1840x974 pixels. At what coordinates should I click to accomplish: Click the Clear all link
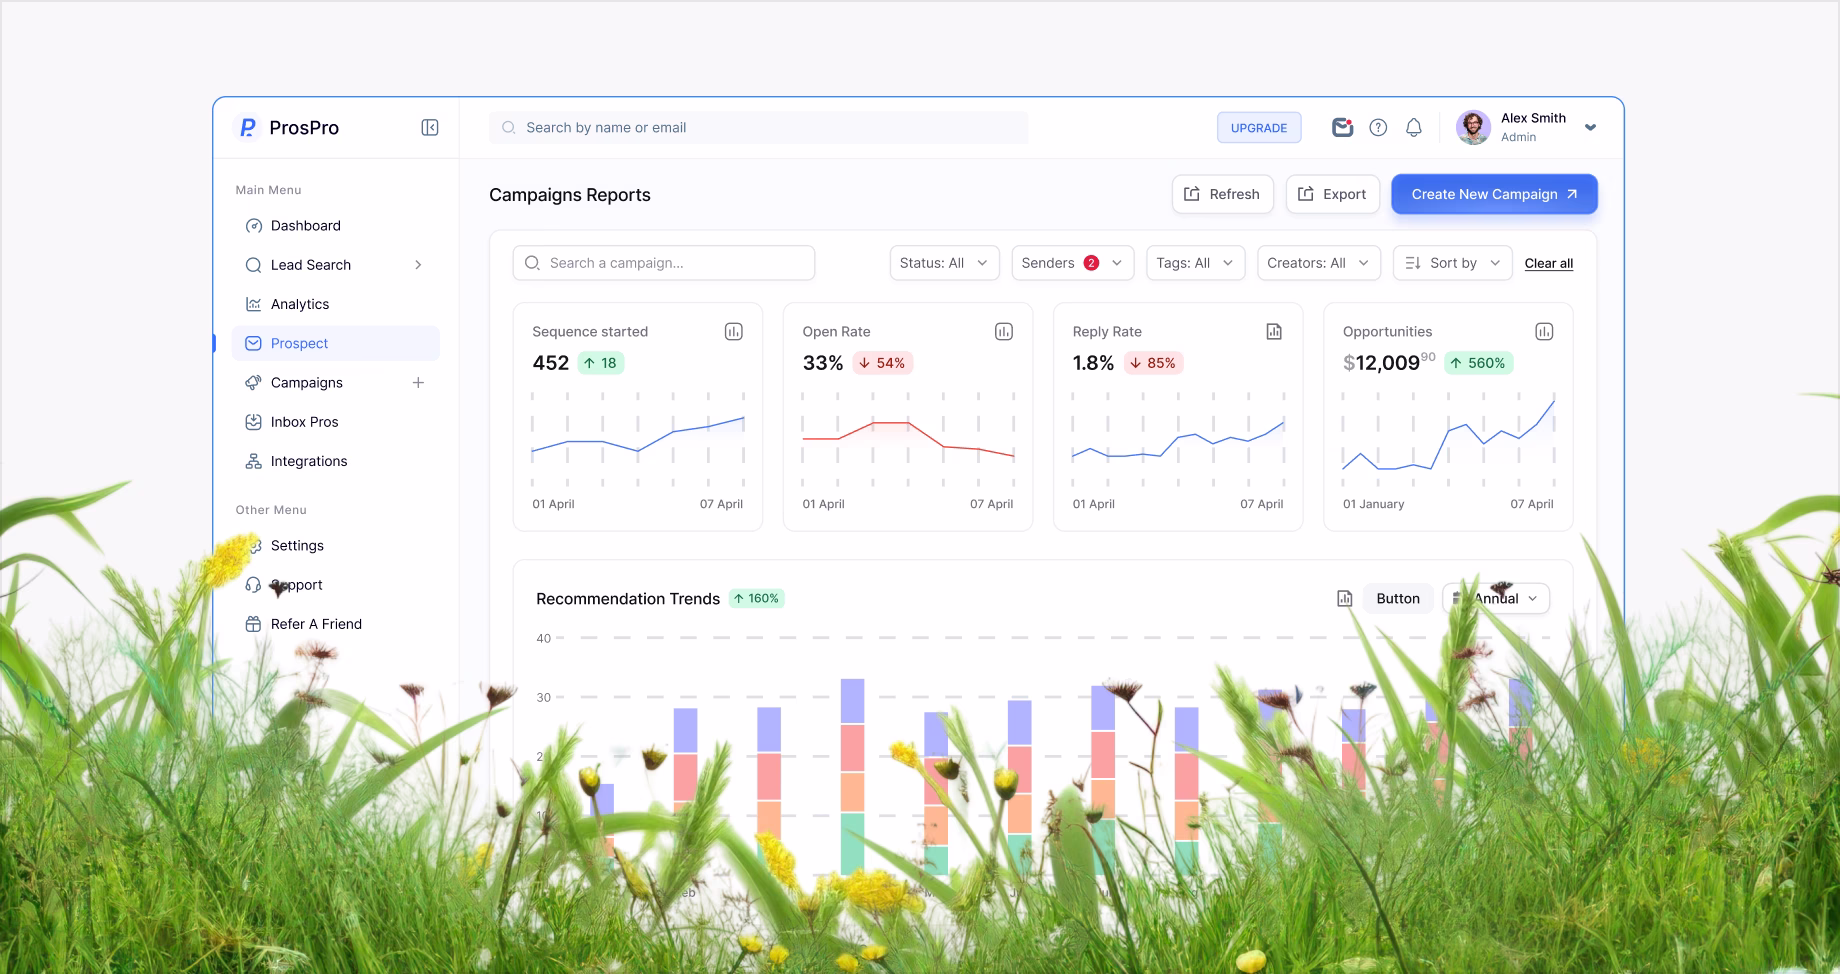coord(1549,264)
